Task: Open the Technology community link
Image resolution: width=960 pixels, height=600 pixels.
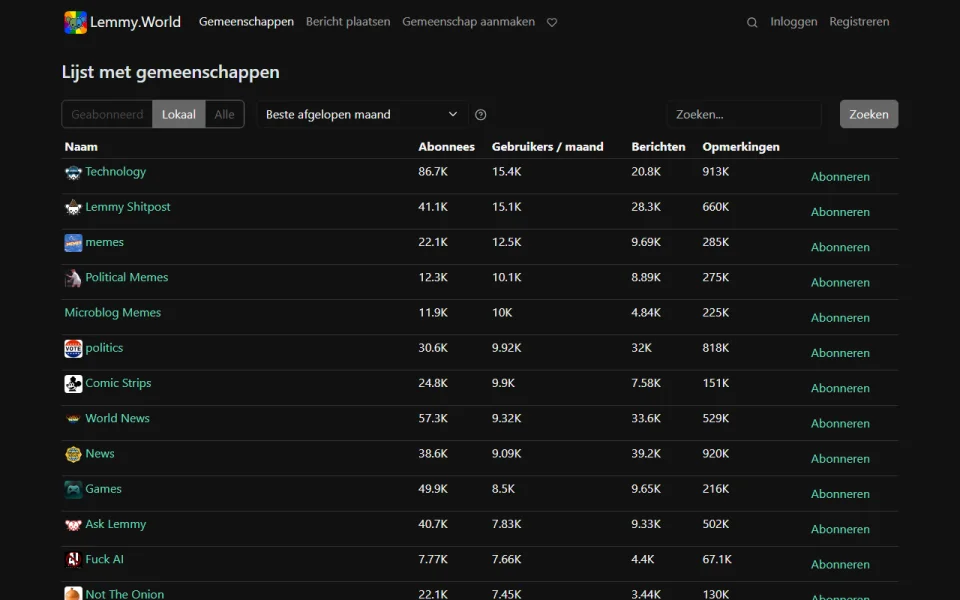Action: (116, 172)
